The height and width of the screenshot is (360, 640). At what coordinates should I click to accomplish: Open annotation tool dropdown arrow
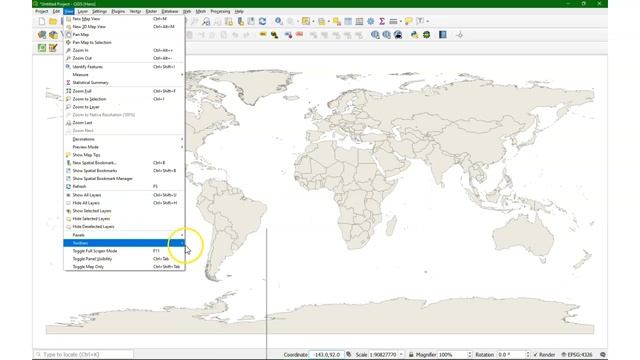(427, 21)
